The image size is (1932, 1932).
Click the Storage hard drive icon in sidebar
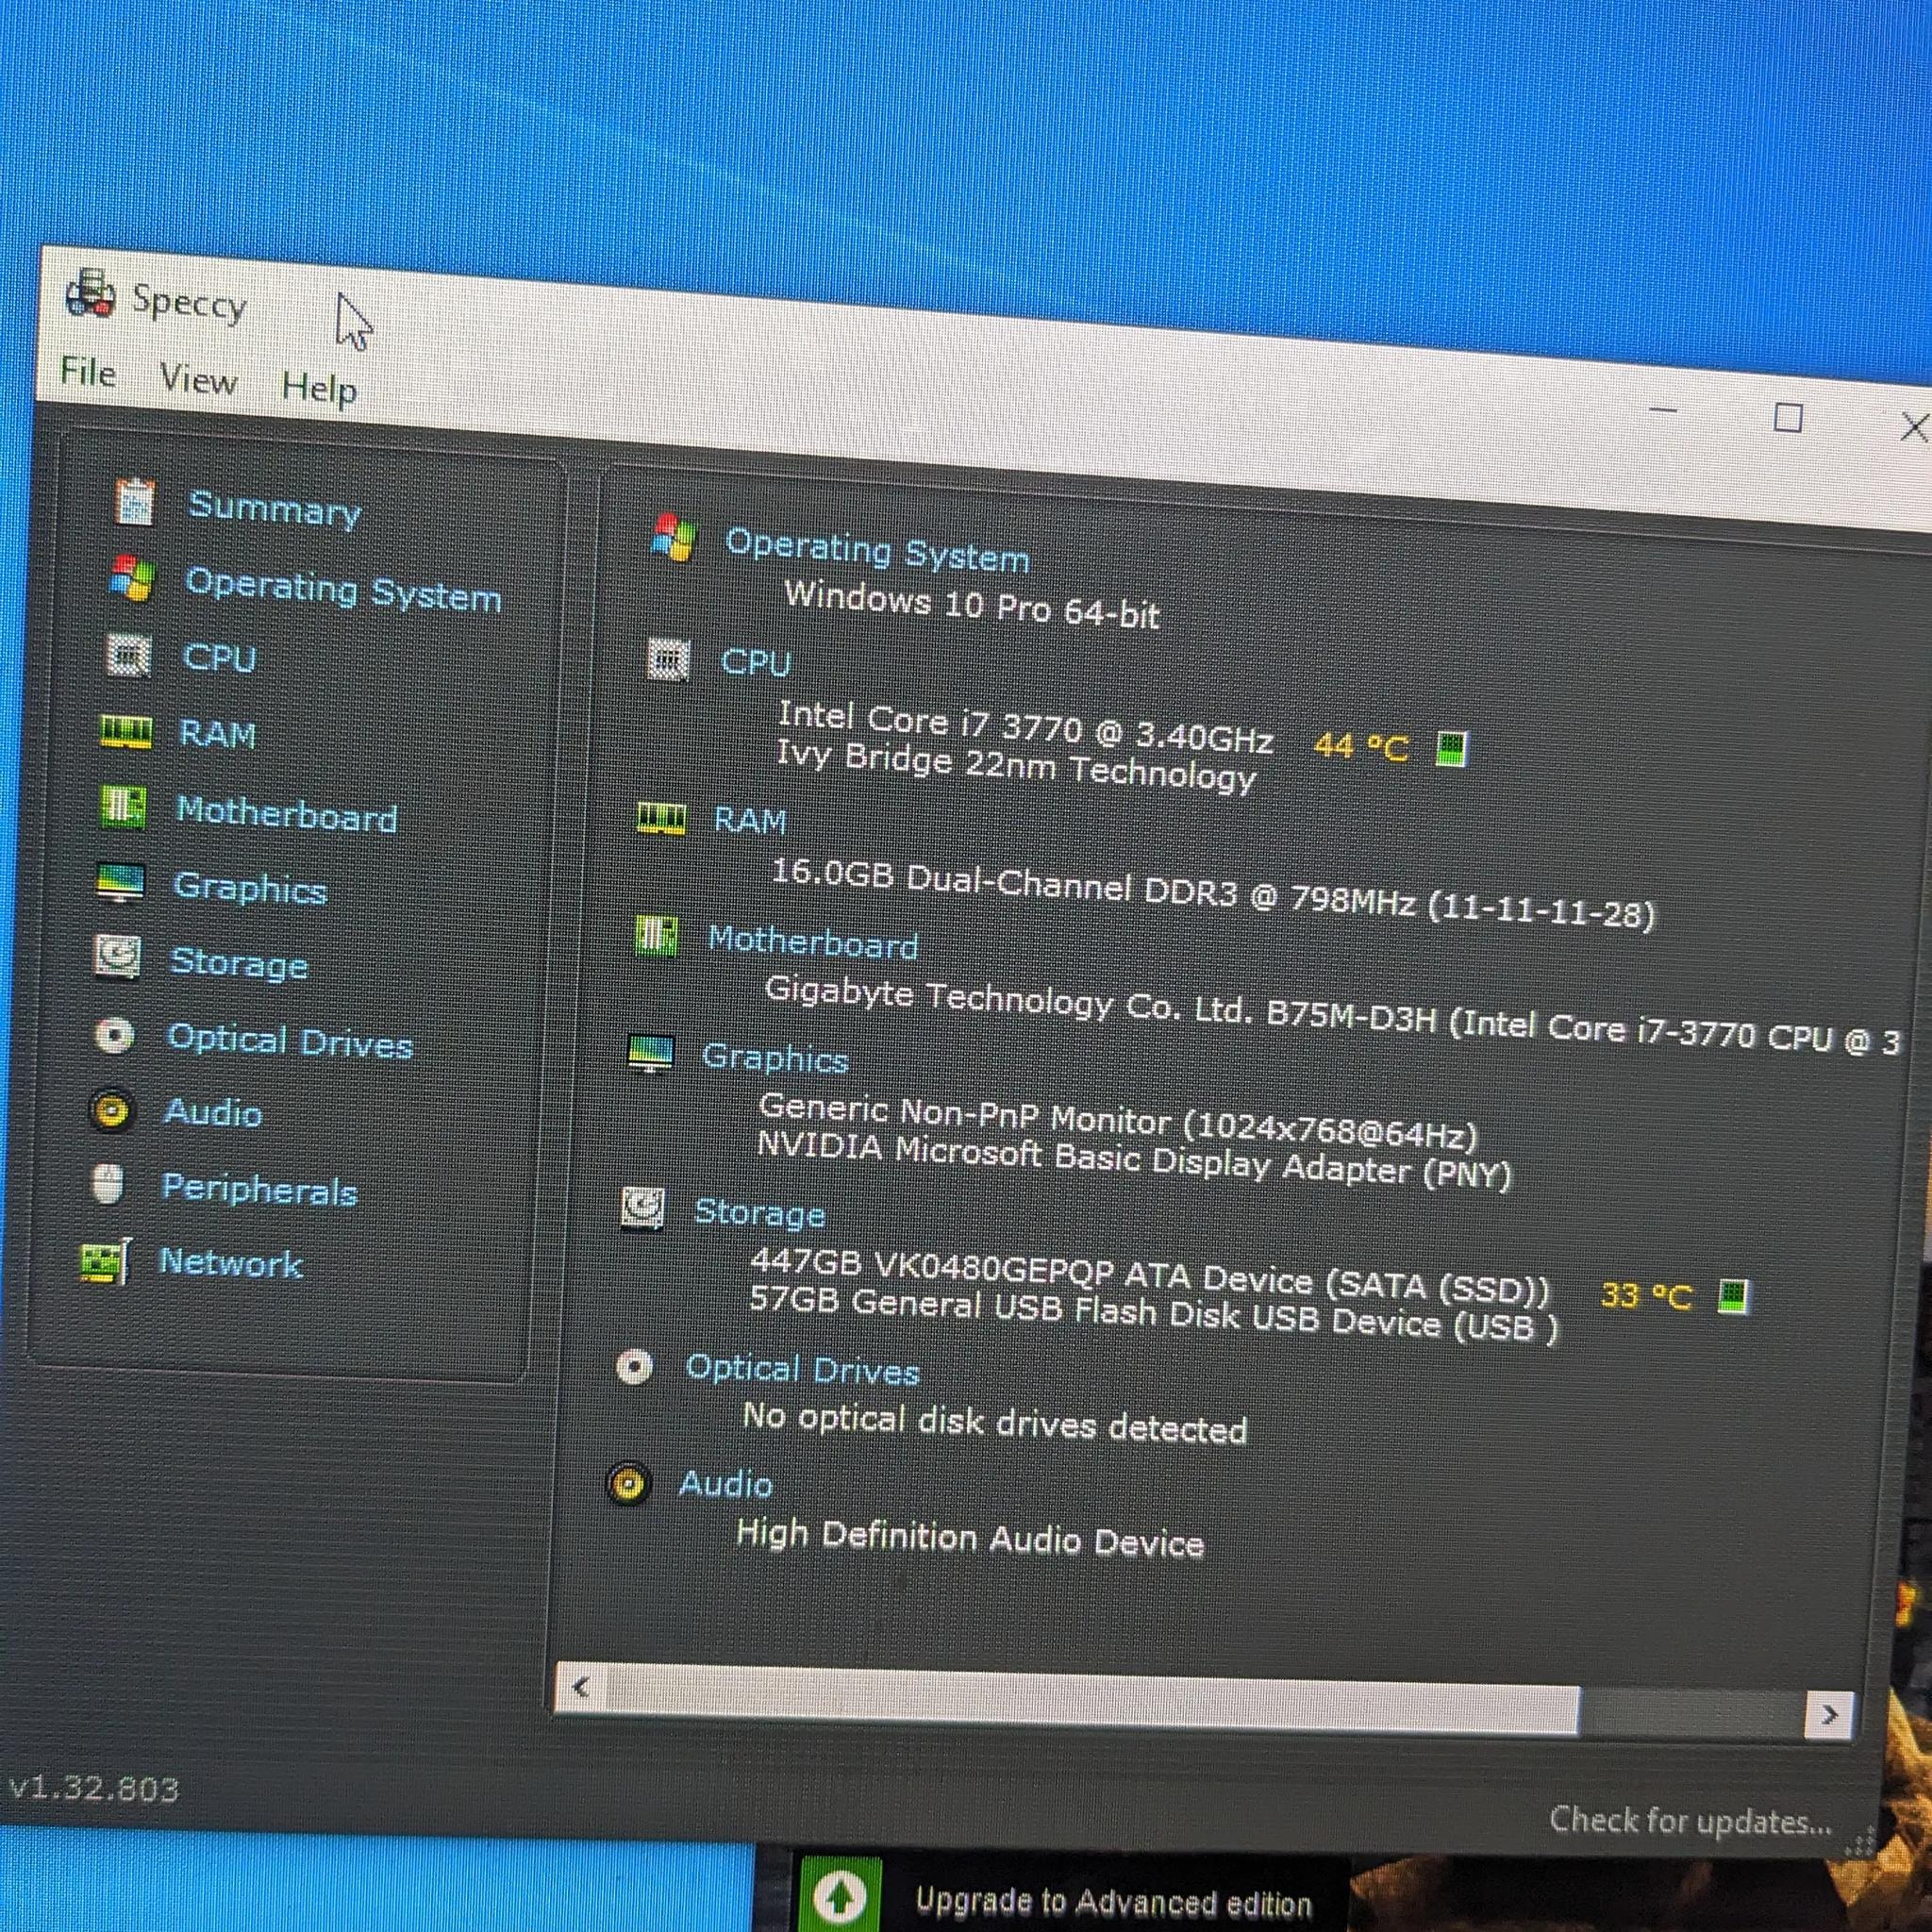[x=117, y=957]
